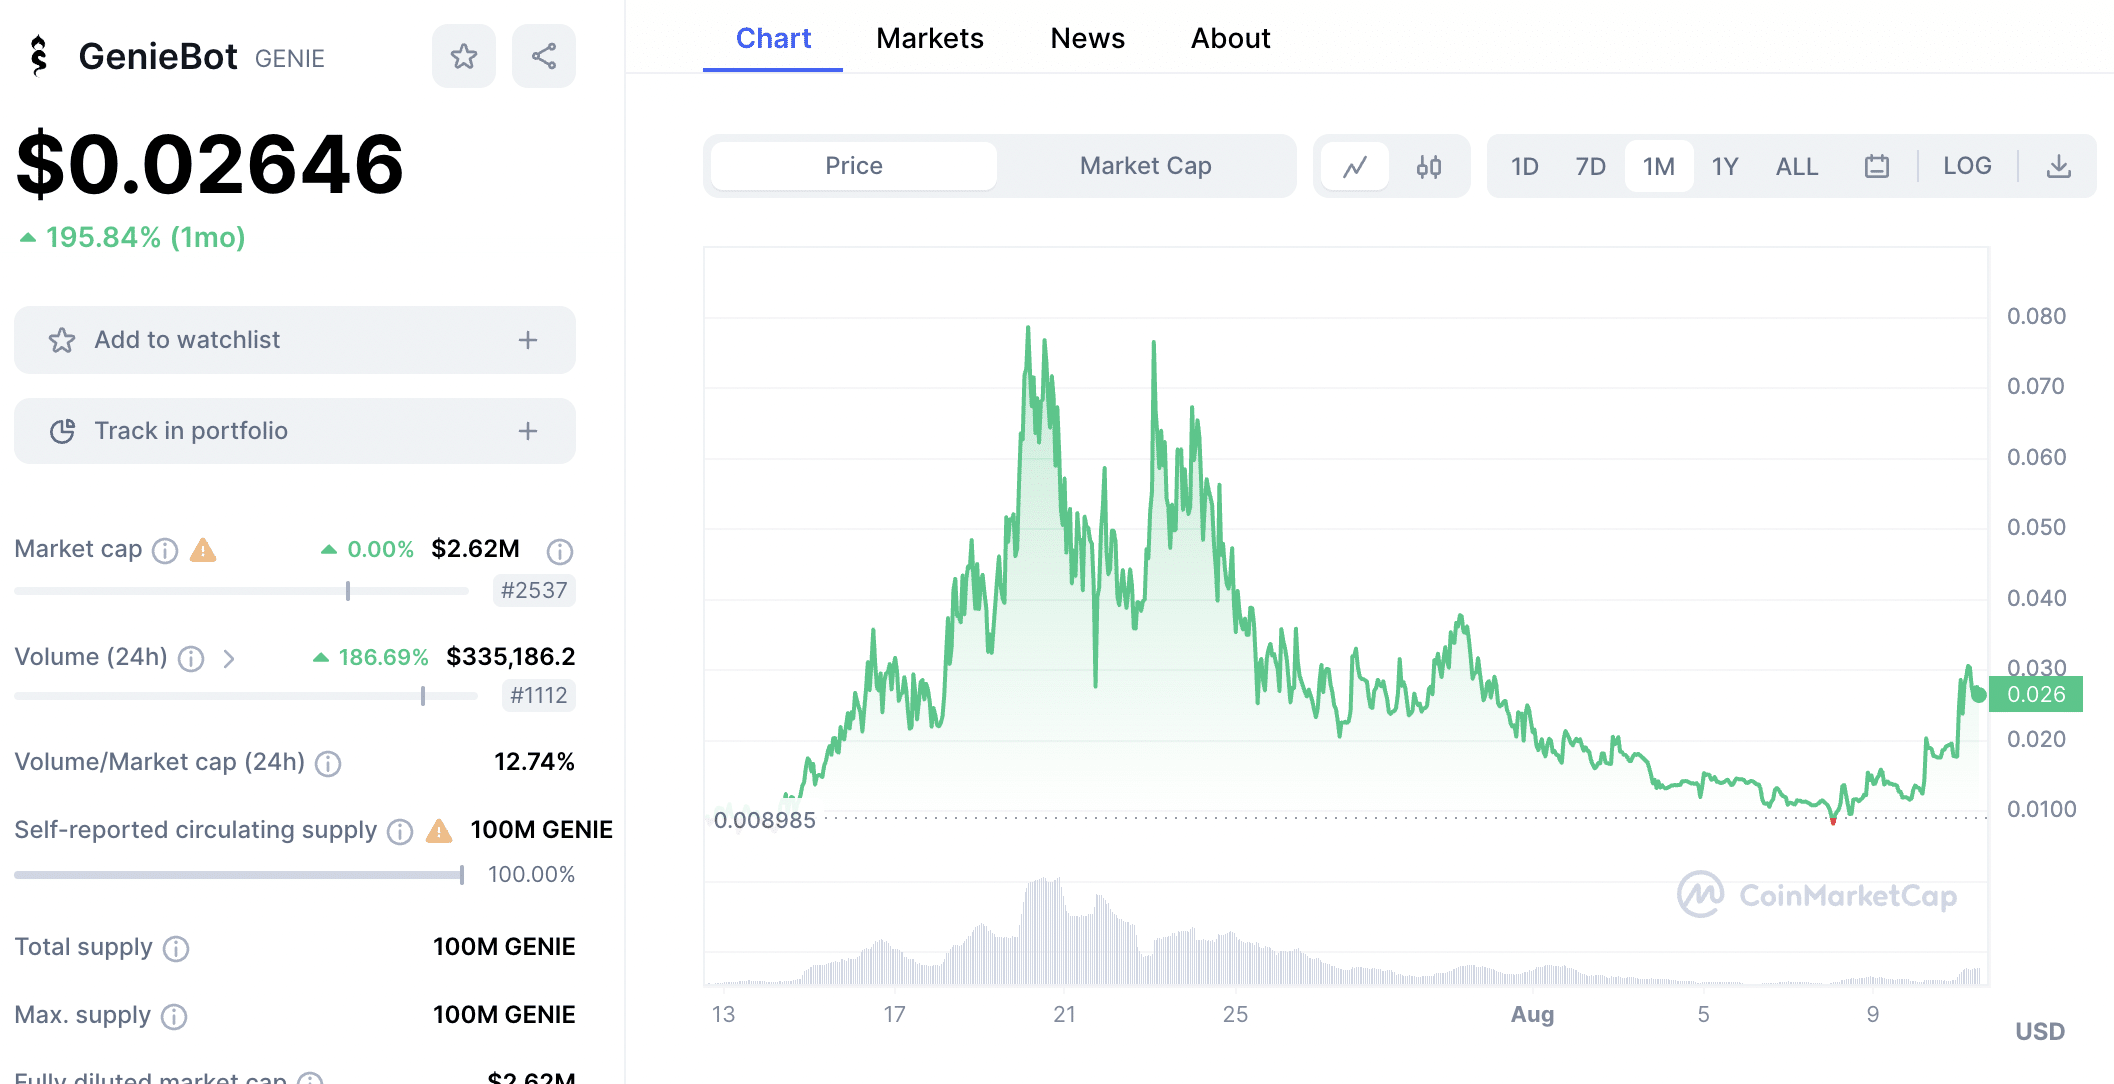Click the circulating supply warning triangle
This screenshot has width=2114, height=1084.
tap(439, 830)
